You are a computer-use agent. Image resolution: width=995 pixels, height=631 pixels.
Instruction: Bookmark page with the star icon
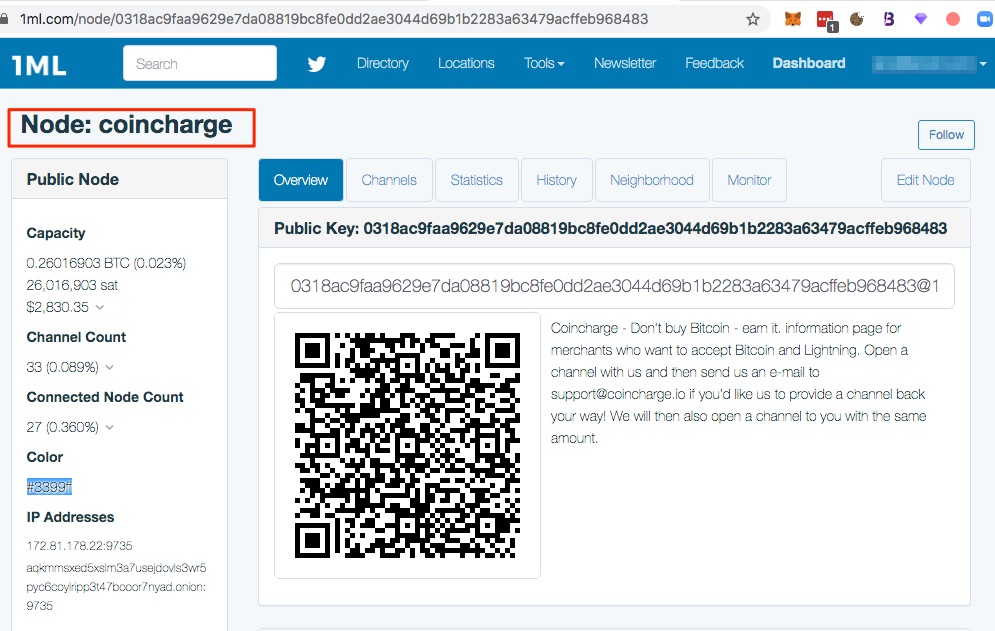tap(753, 19)
